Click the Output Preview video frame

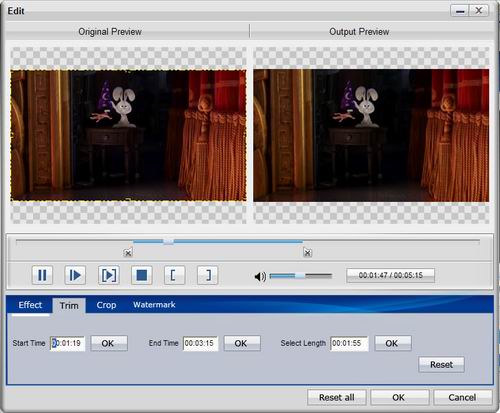(x=371, y=136)
